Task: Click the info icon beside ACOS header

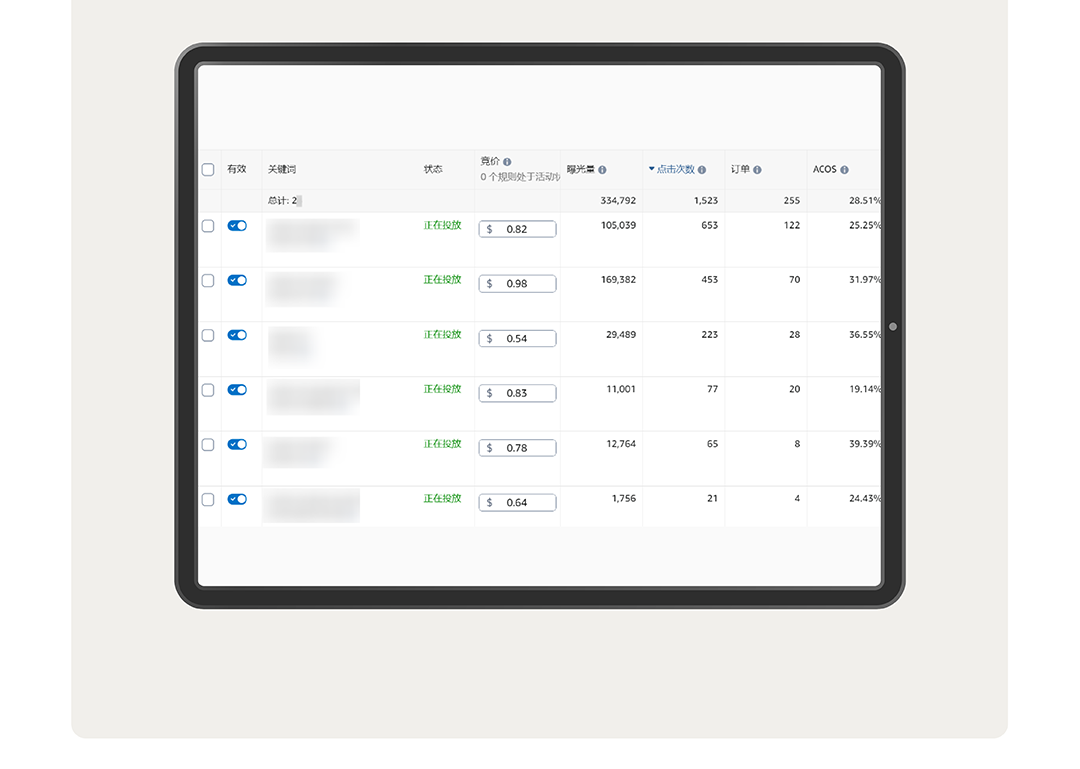Action: coord(844,170)
